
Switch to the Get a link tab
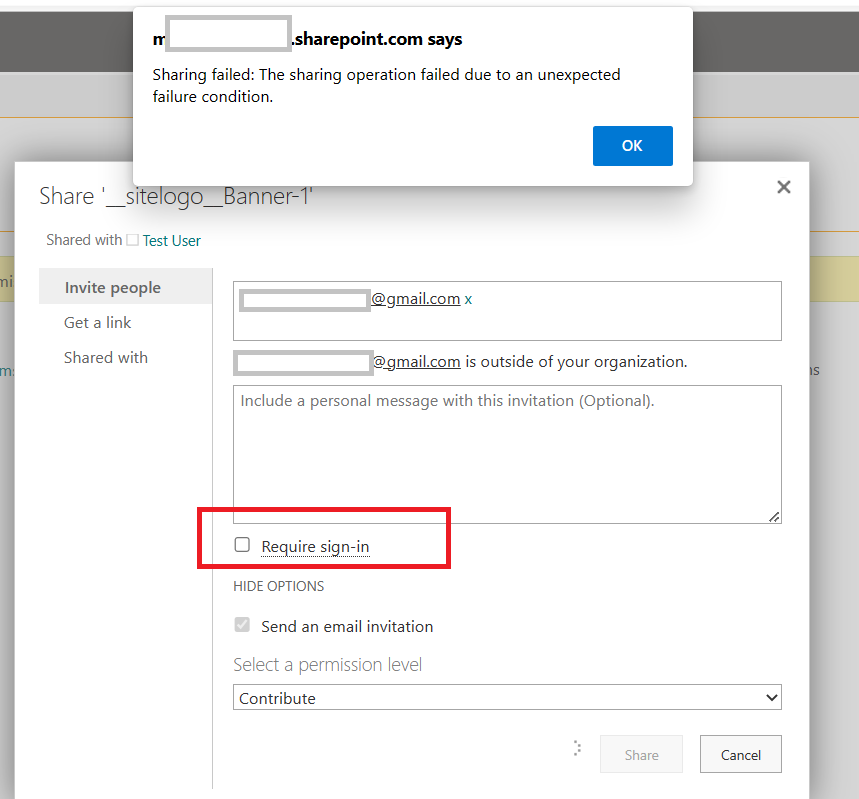[x=97, y=322]
